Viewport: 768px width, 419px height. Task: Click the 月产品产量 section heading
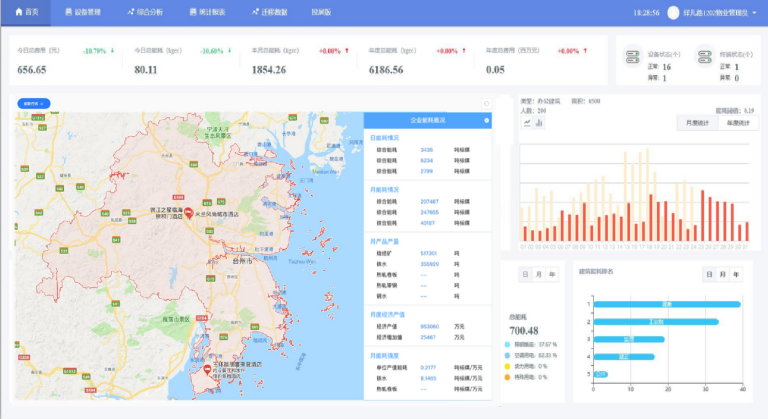point(384,242)
